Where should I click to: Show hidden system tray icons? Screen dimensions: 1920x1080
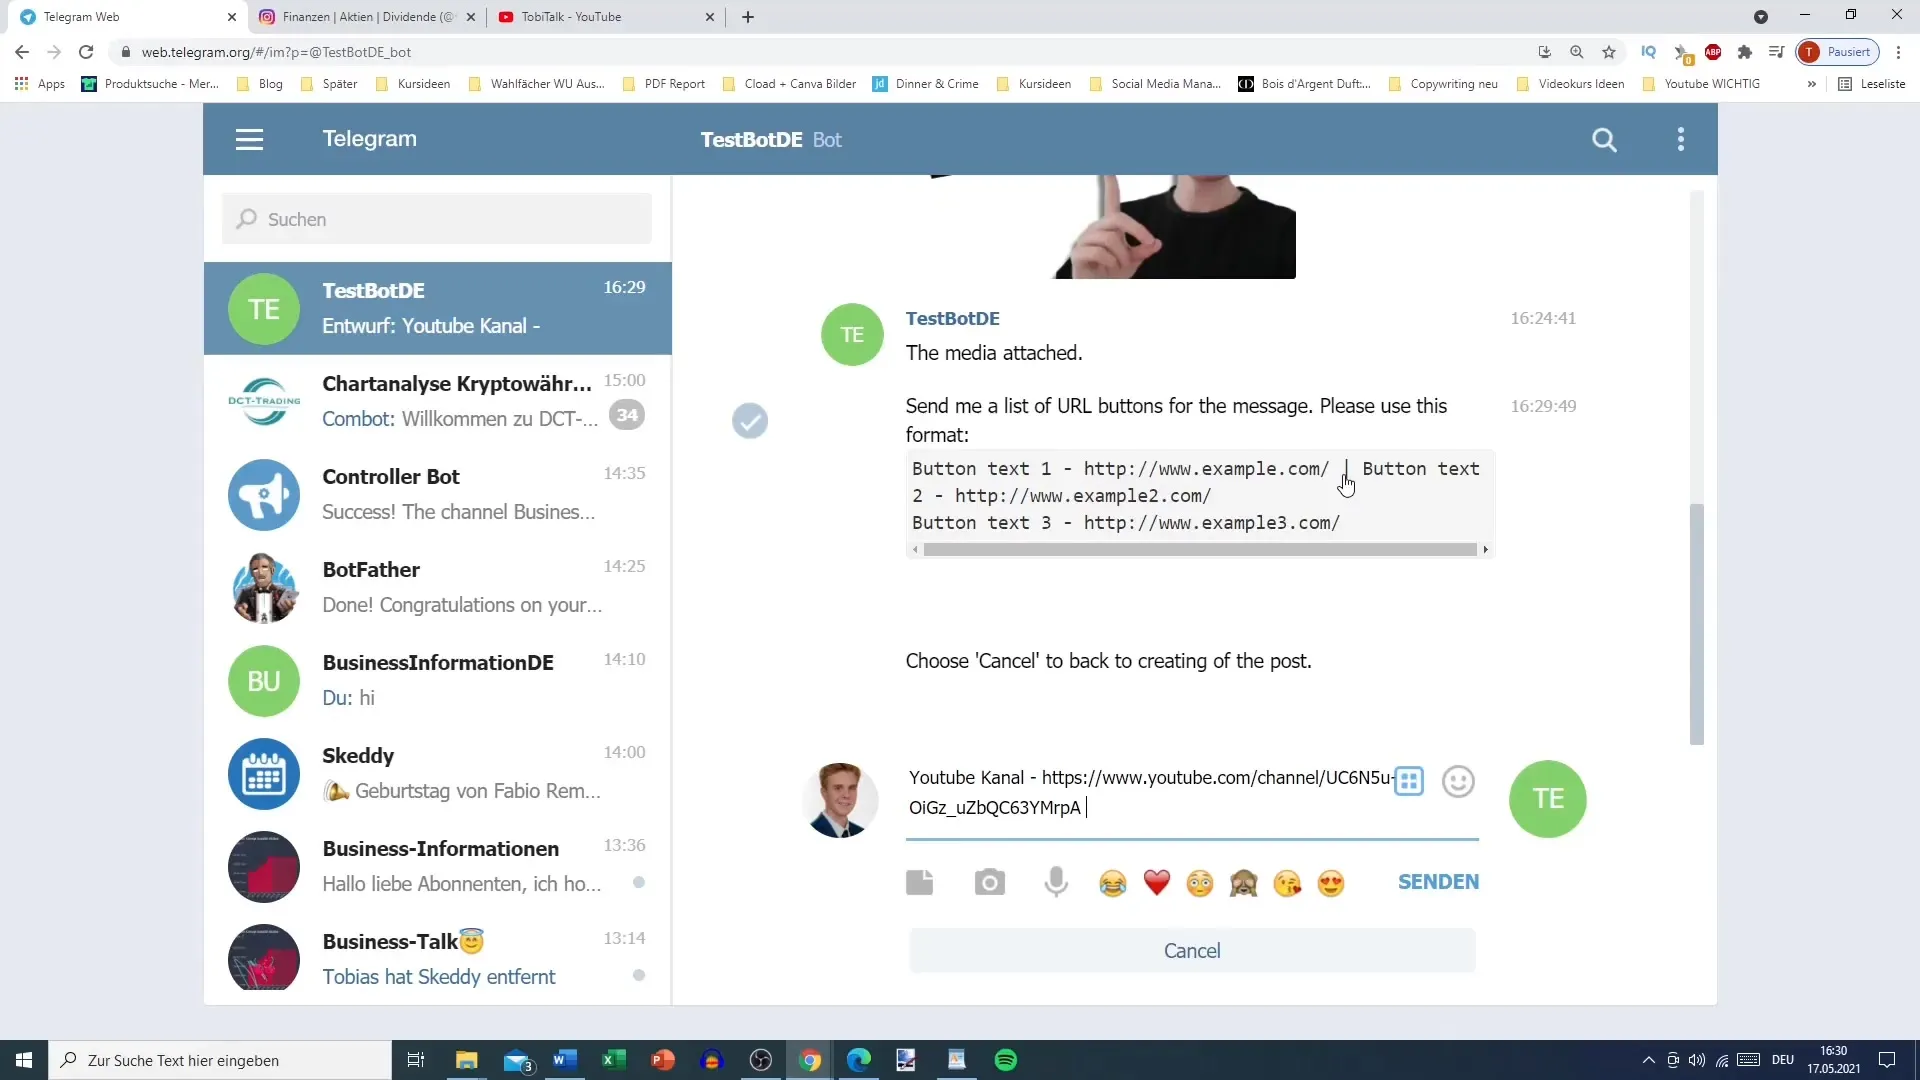1648,1060
